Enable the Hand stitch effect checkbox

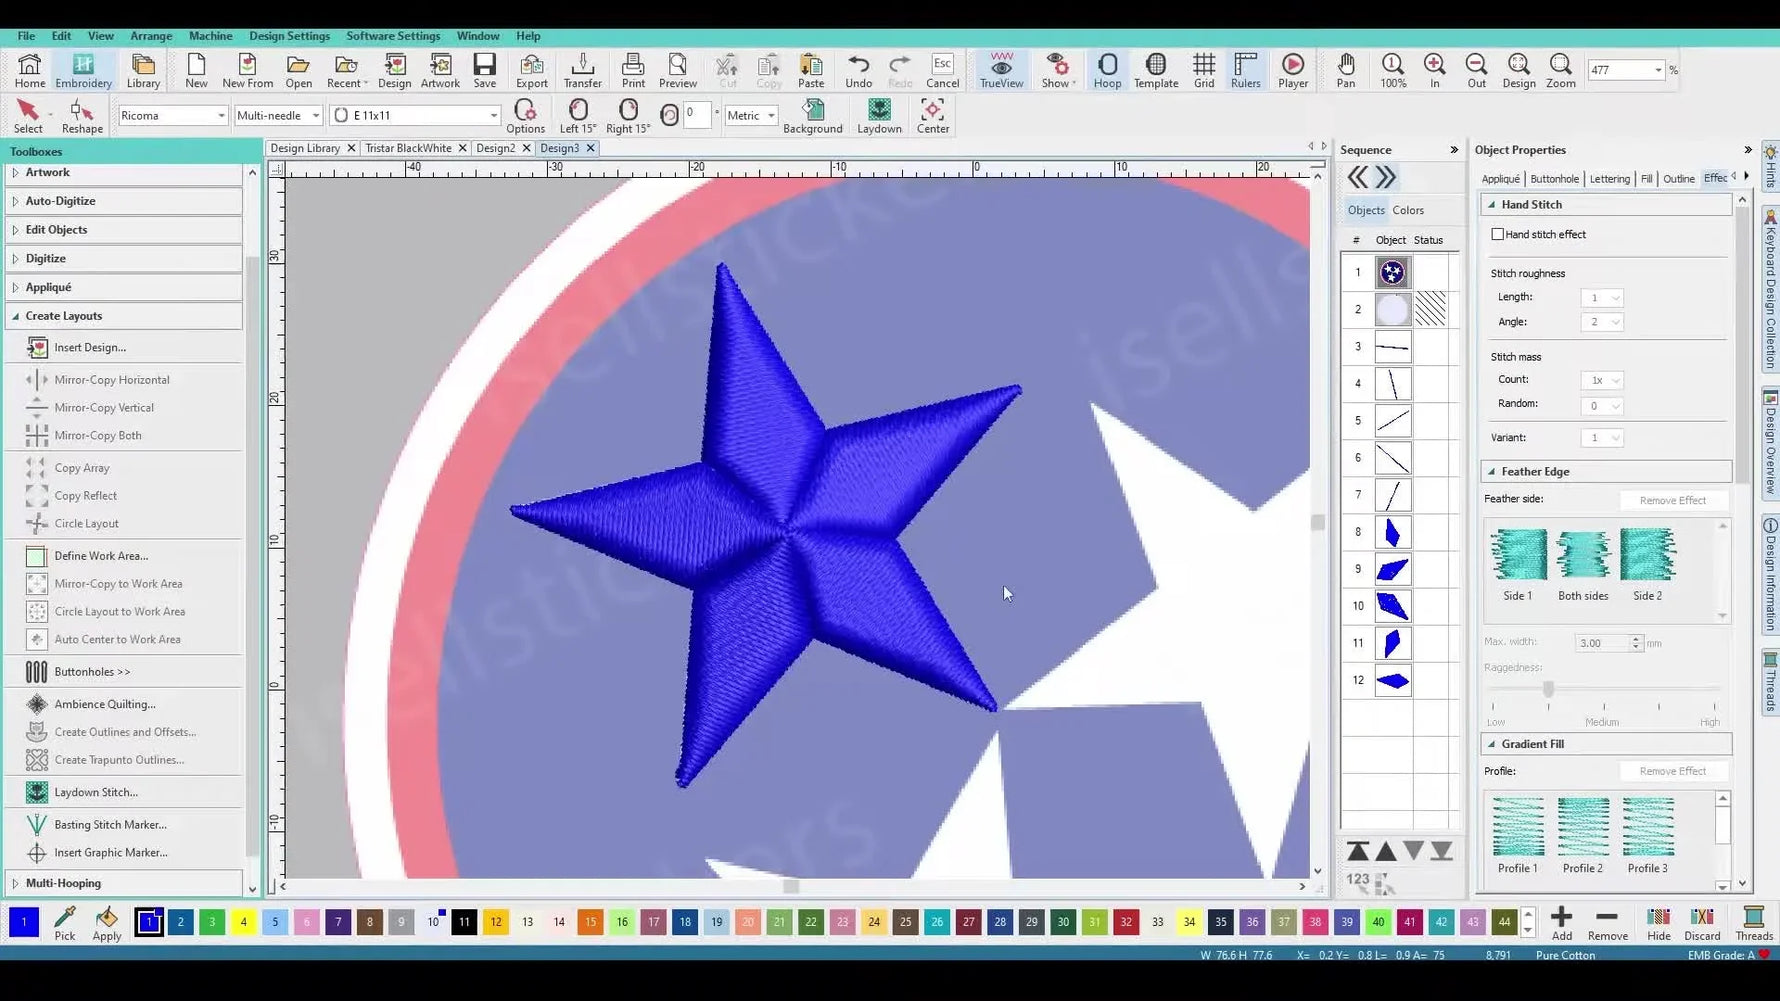pos(1497,234)
